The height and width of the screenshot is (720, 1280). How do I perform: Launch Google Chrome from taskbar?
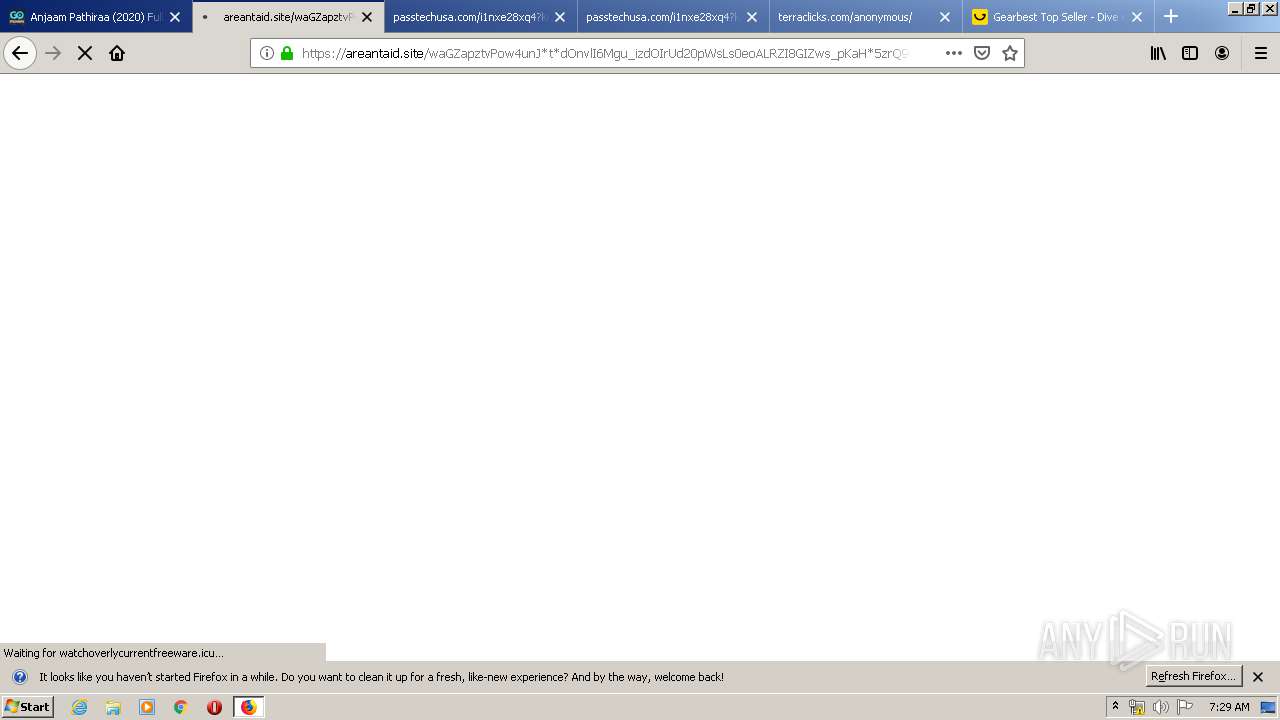click(181, 707)
